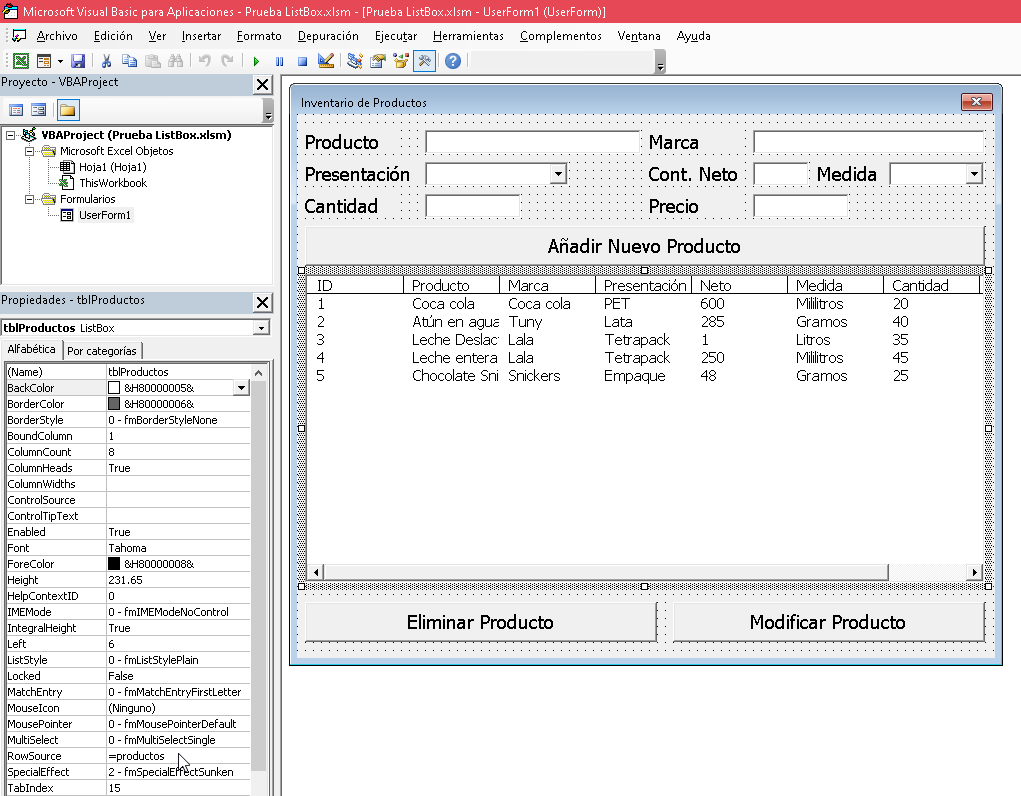Open the BackColor value dropdown arrow

coord(241,388)
